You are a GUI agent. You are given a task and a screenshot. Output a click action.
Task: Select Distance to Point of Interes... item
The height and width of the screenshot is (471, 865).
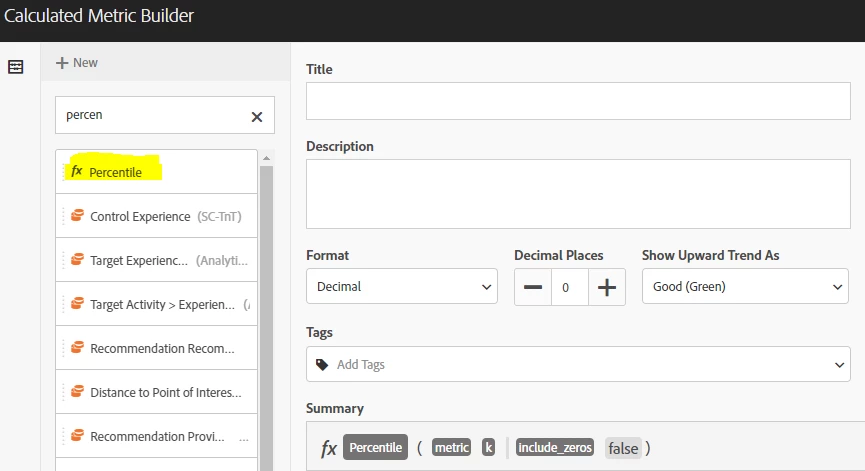coord(156,392)
